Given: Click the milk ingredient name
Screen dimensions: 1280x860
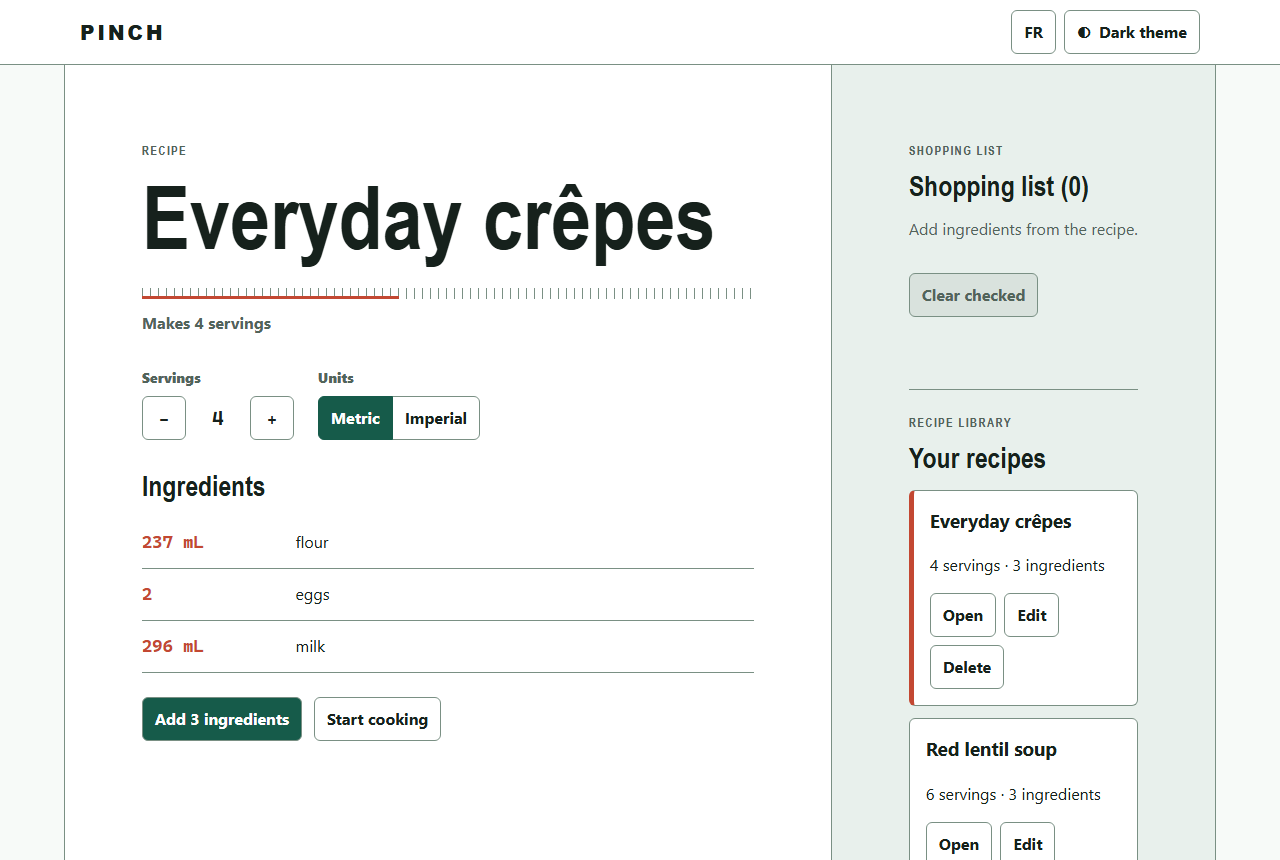Looking at the screenshot, I should click(311, 646).
